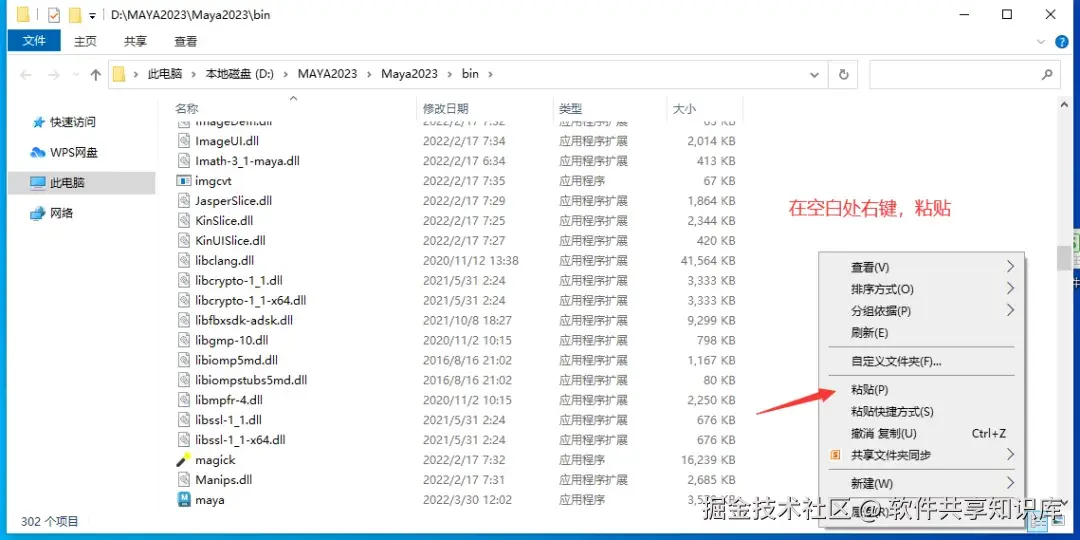Select the libgmp-10.dll file icon
Viewport: 1080px width, 540px height.
(183, 340)
